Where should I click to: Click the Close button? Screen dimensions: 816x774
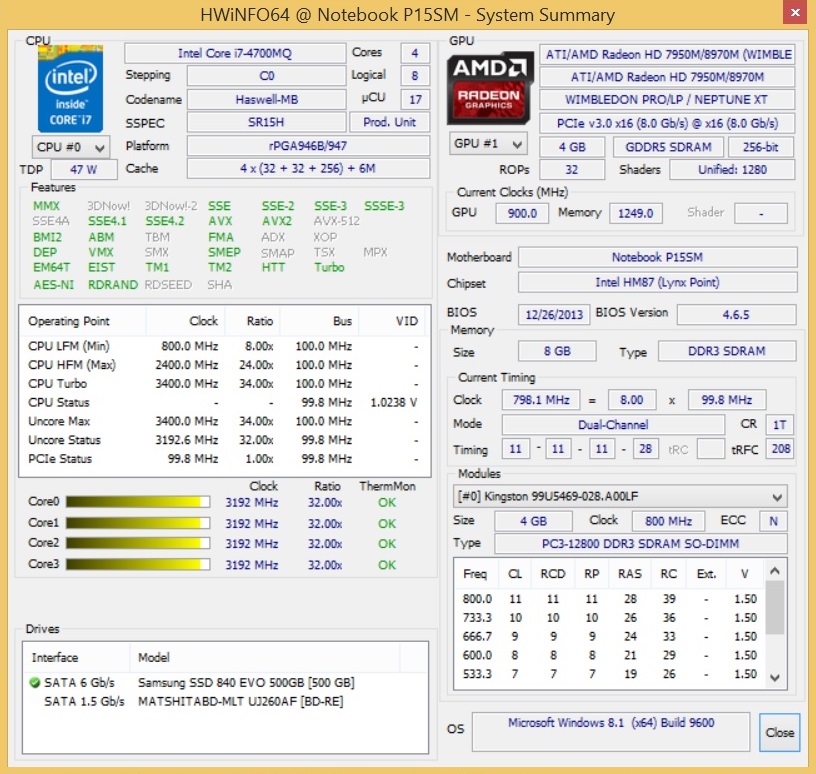pos(779,732)
